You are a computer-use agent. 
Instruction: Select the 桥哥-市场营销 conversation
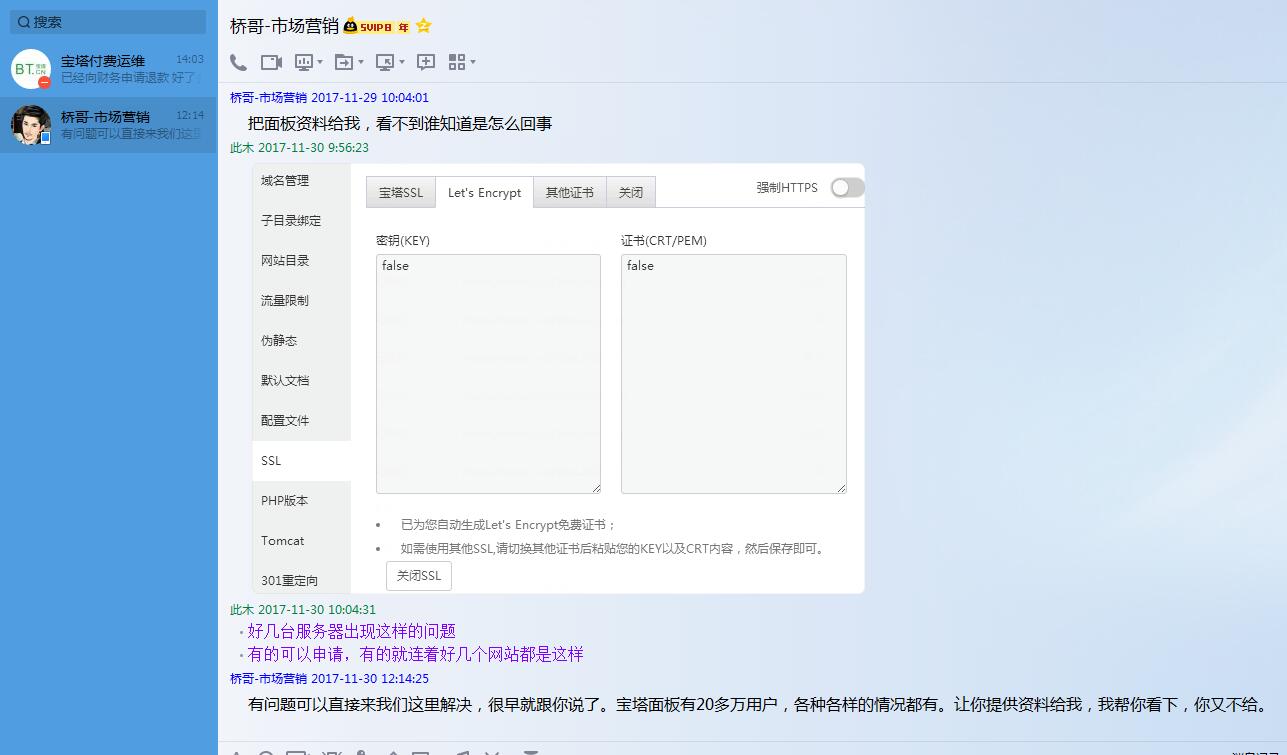(108, 125)
